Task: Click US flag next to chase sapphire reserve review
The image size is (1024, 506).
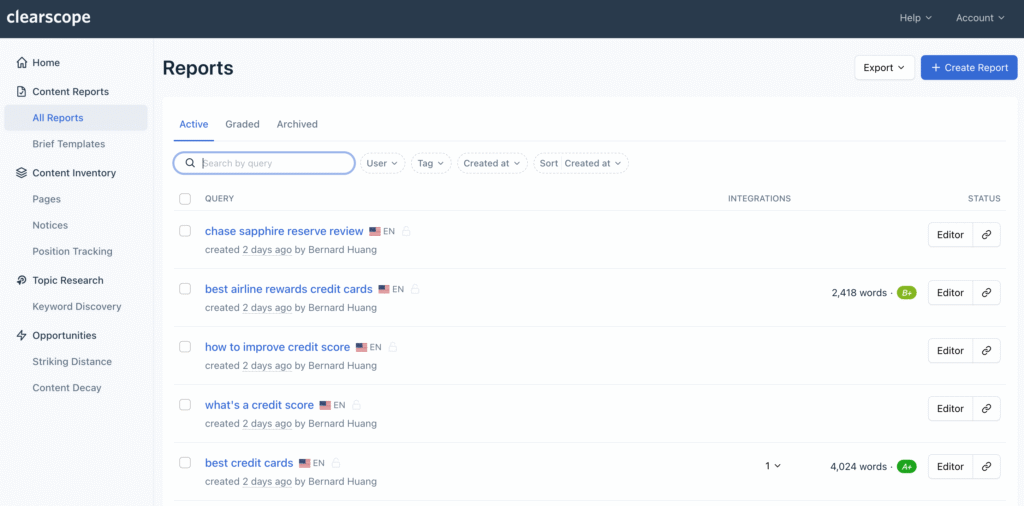Action: coord(375,231)
